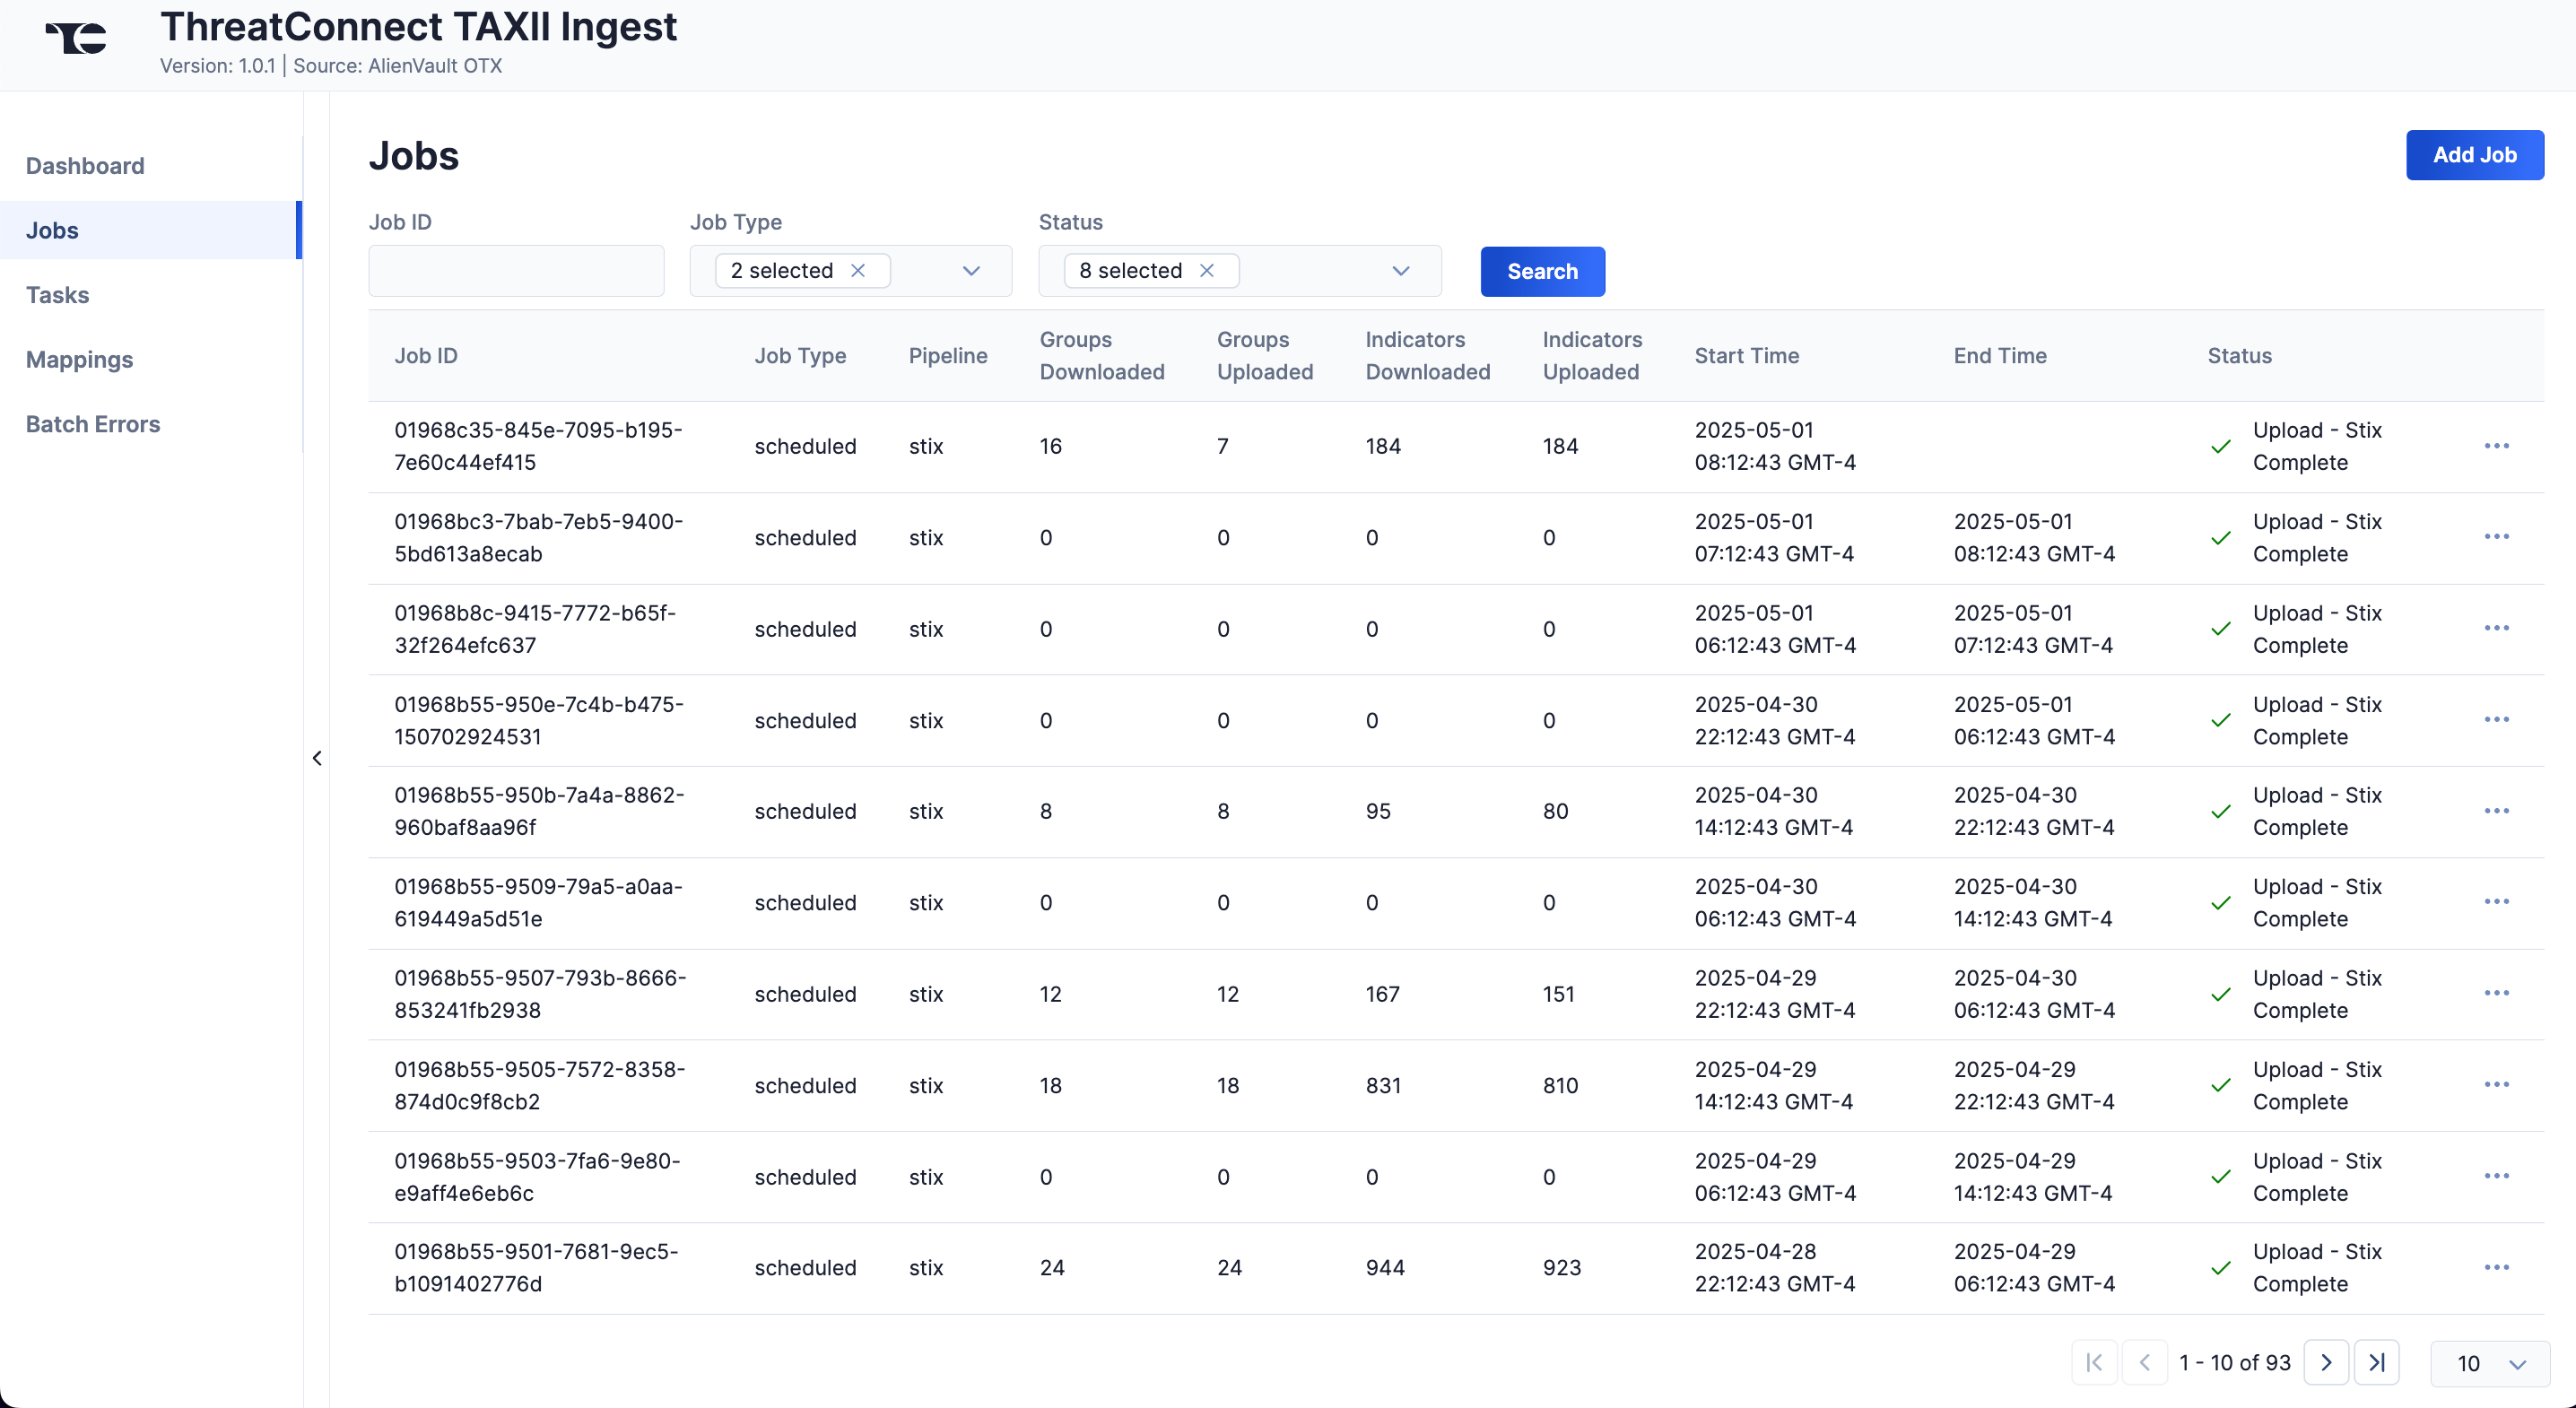
Task: Open actions menu for job ending 619449a5d51e
Action: (2496, 902)
